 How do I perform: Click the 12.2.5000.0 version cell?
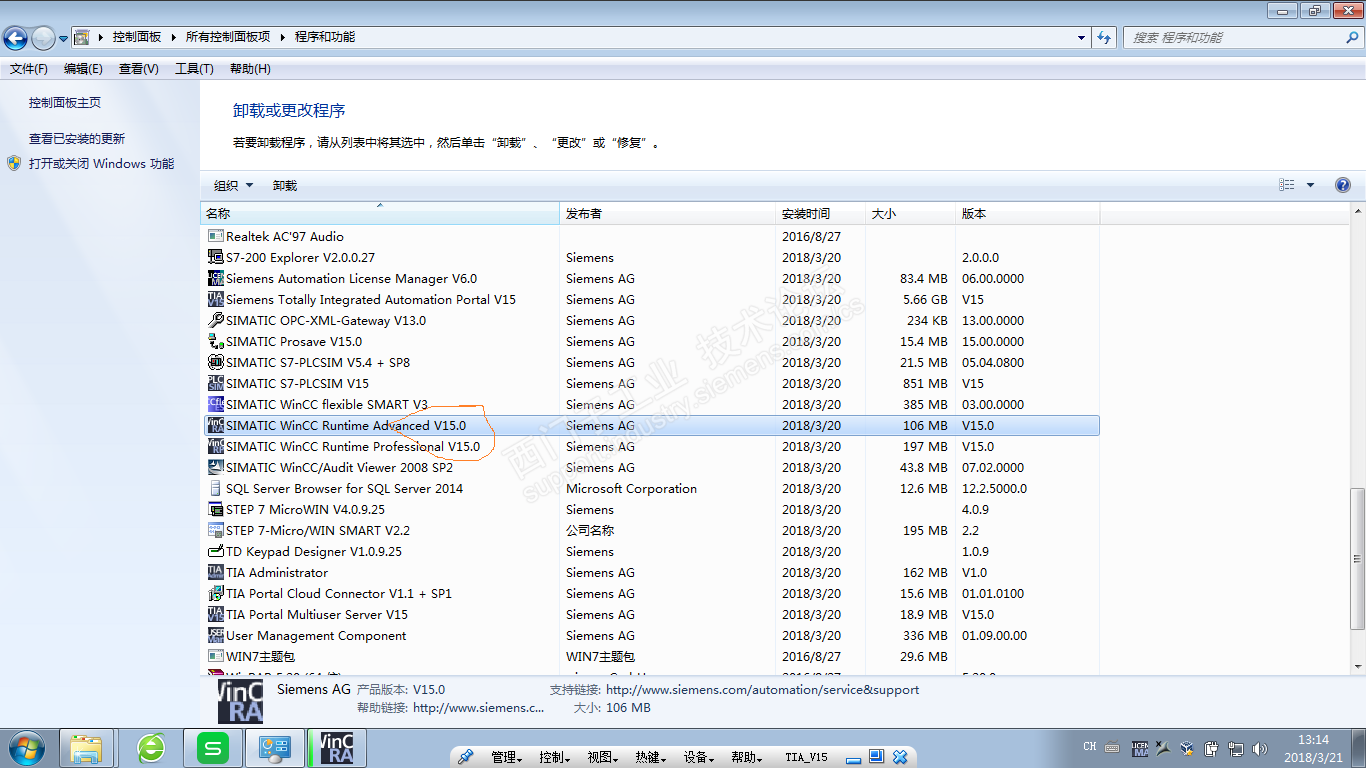point(995,489)
